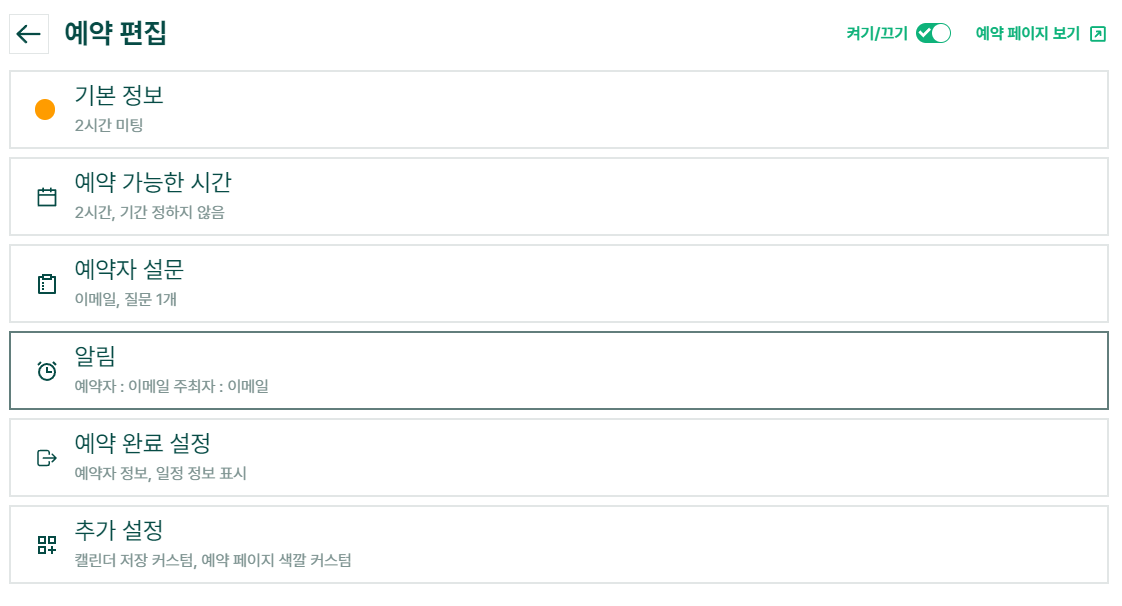
Task: Click the external link icon
Action: coord(1097,34)
